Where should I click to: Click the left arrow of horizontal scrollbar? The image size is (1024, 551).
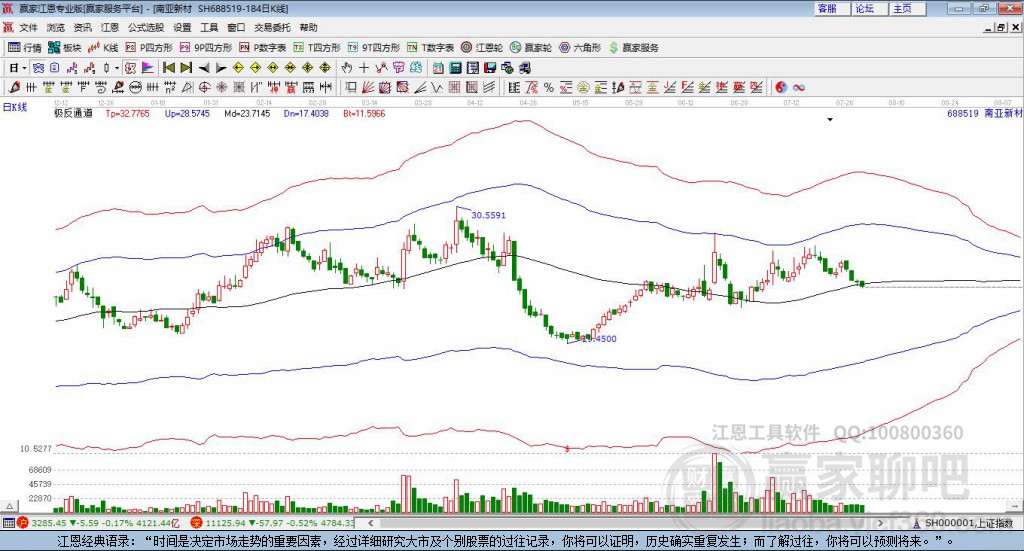pos(370,523)
